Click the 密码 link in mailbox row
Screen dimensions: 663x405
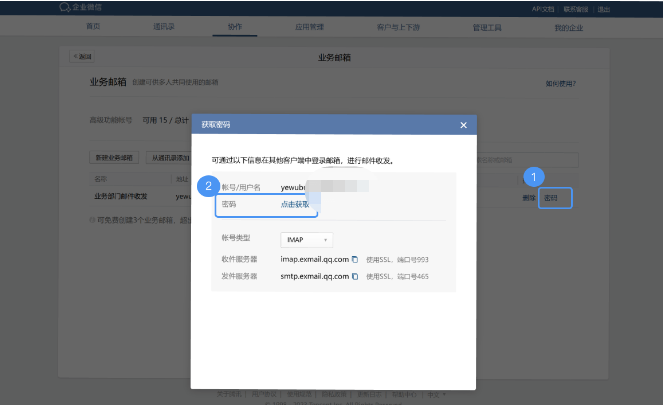coord(550,198)
